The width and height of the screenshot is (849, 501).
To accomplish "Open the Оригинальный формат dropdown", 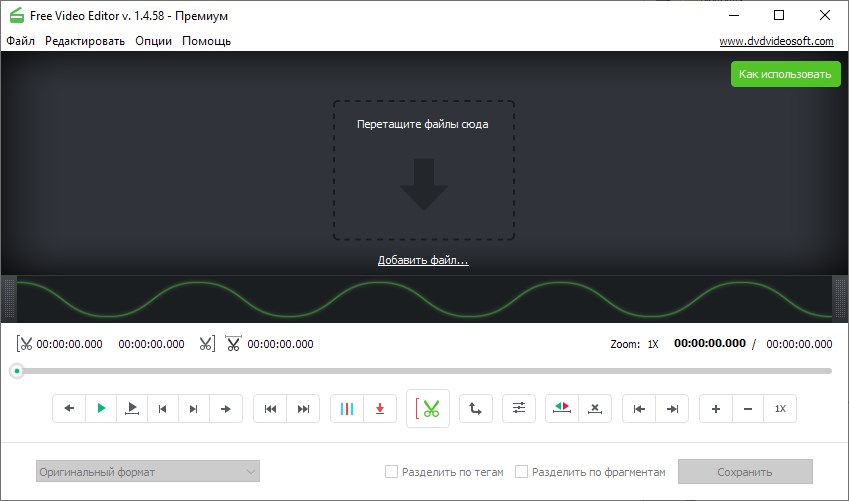I will (x=148, y=471).
